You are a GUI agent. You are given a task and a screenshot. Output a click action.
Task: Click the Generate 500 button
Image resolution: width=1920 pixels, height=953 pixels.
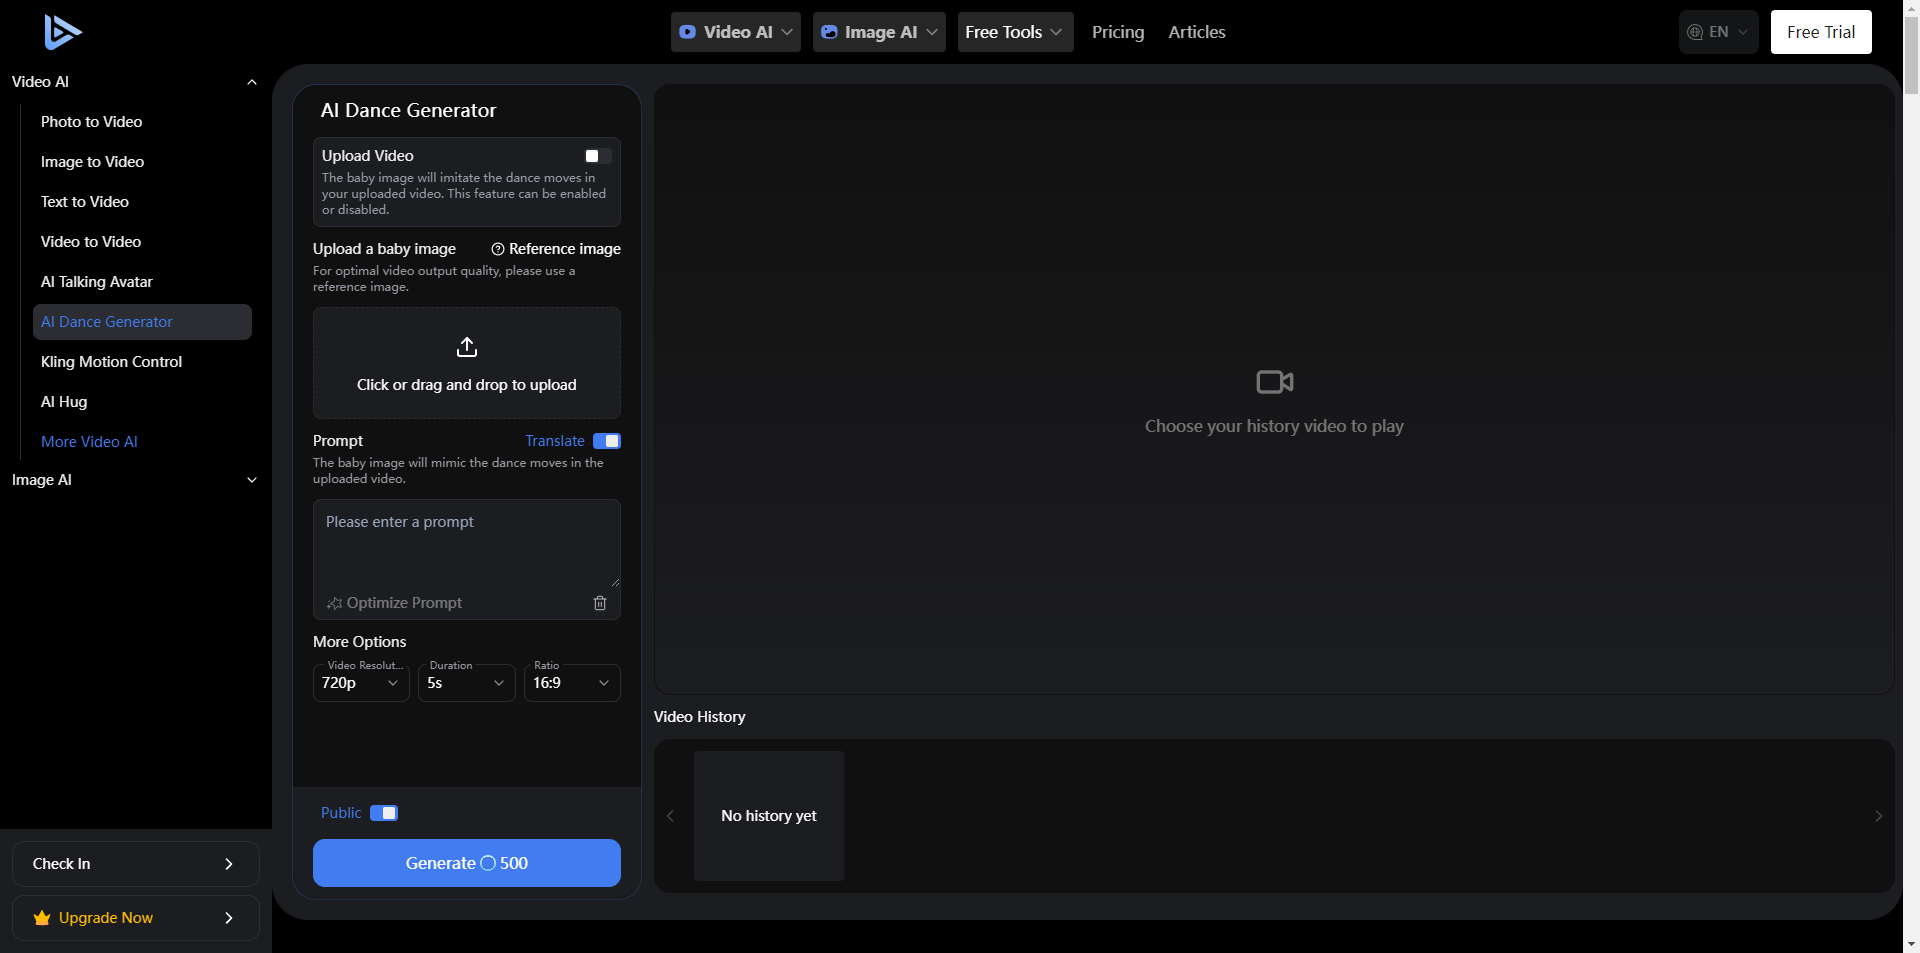tap(466, 862)
